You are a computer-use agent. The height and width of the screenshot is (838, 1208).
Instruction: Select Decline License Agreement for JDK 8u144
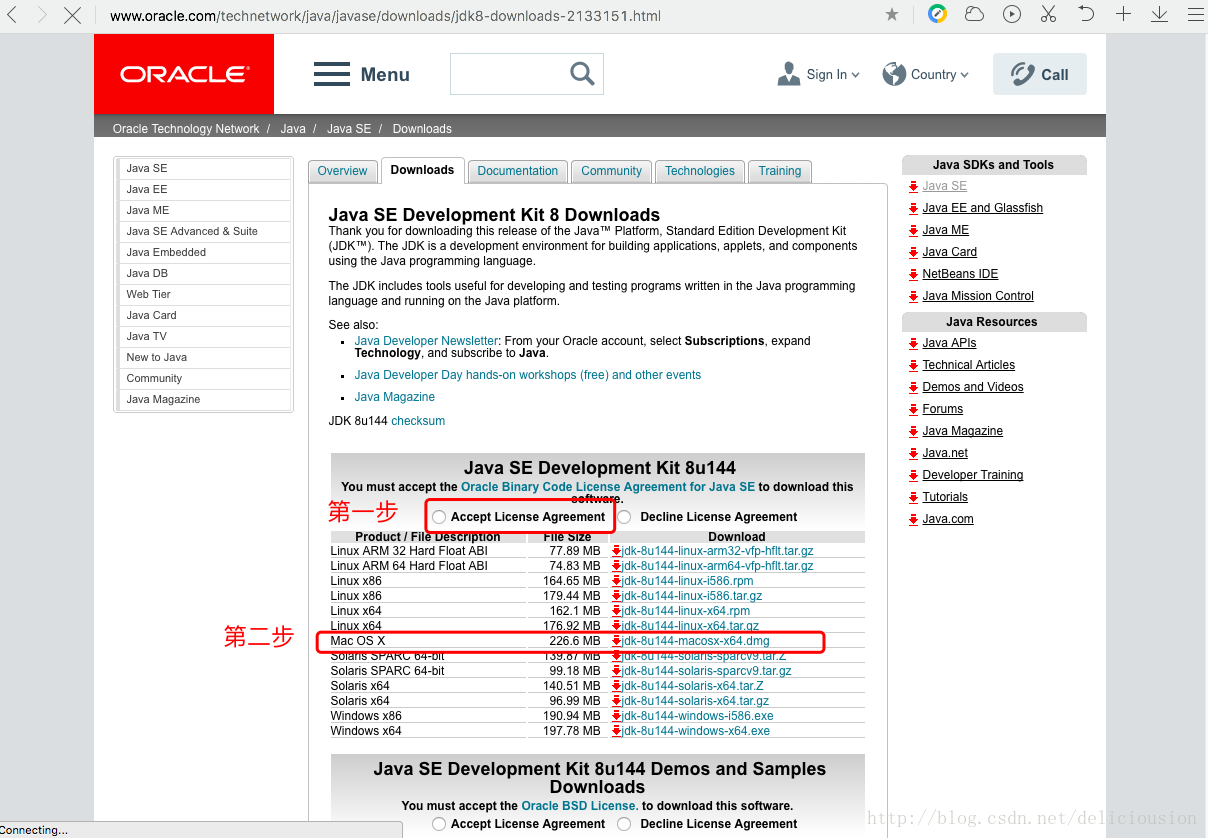pos(624,517)
